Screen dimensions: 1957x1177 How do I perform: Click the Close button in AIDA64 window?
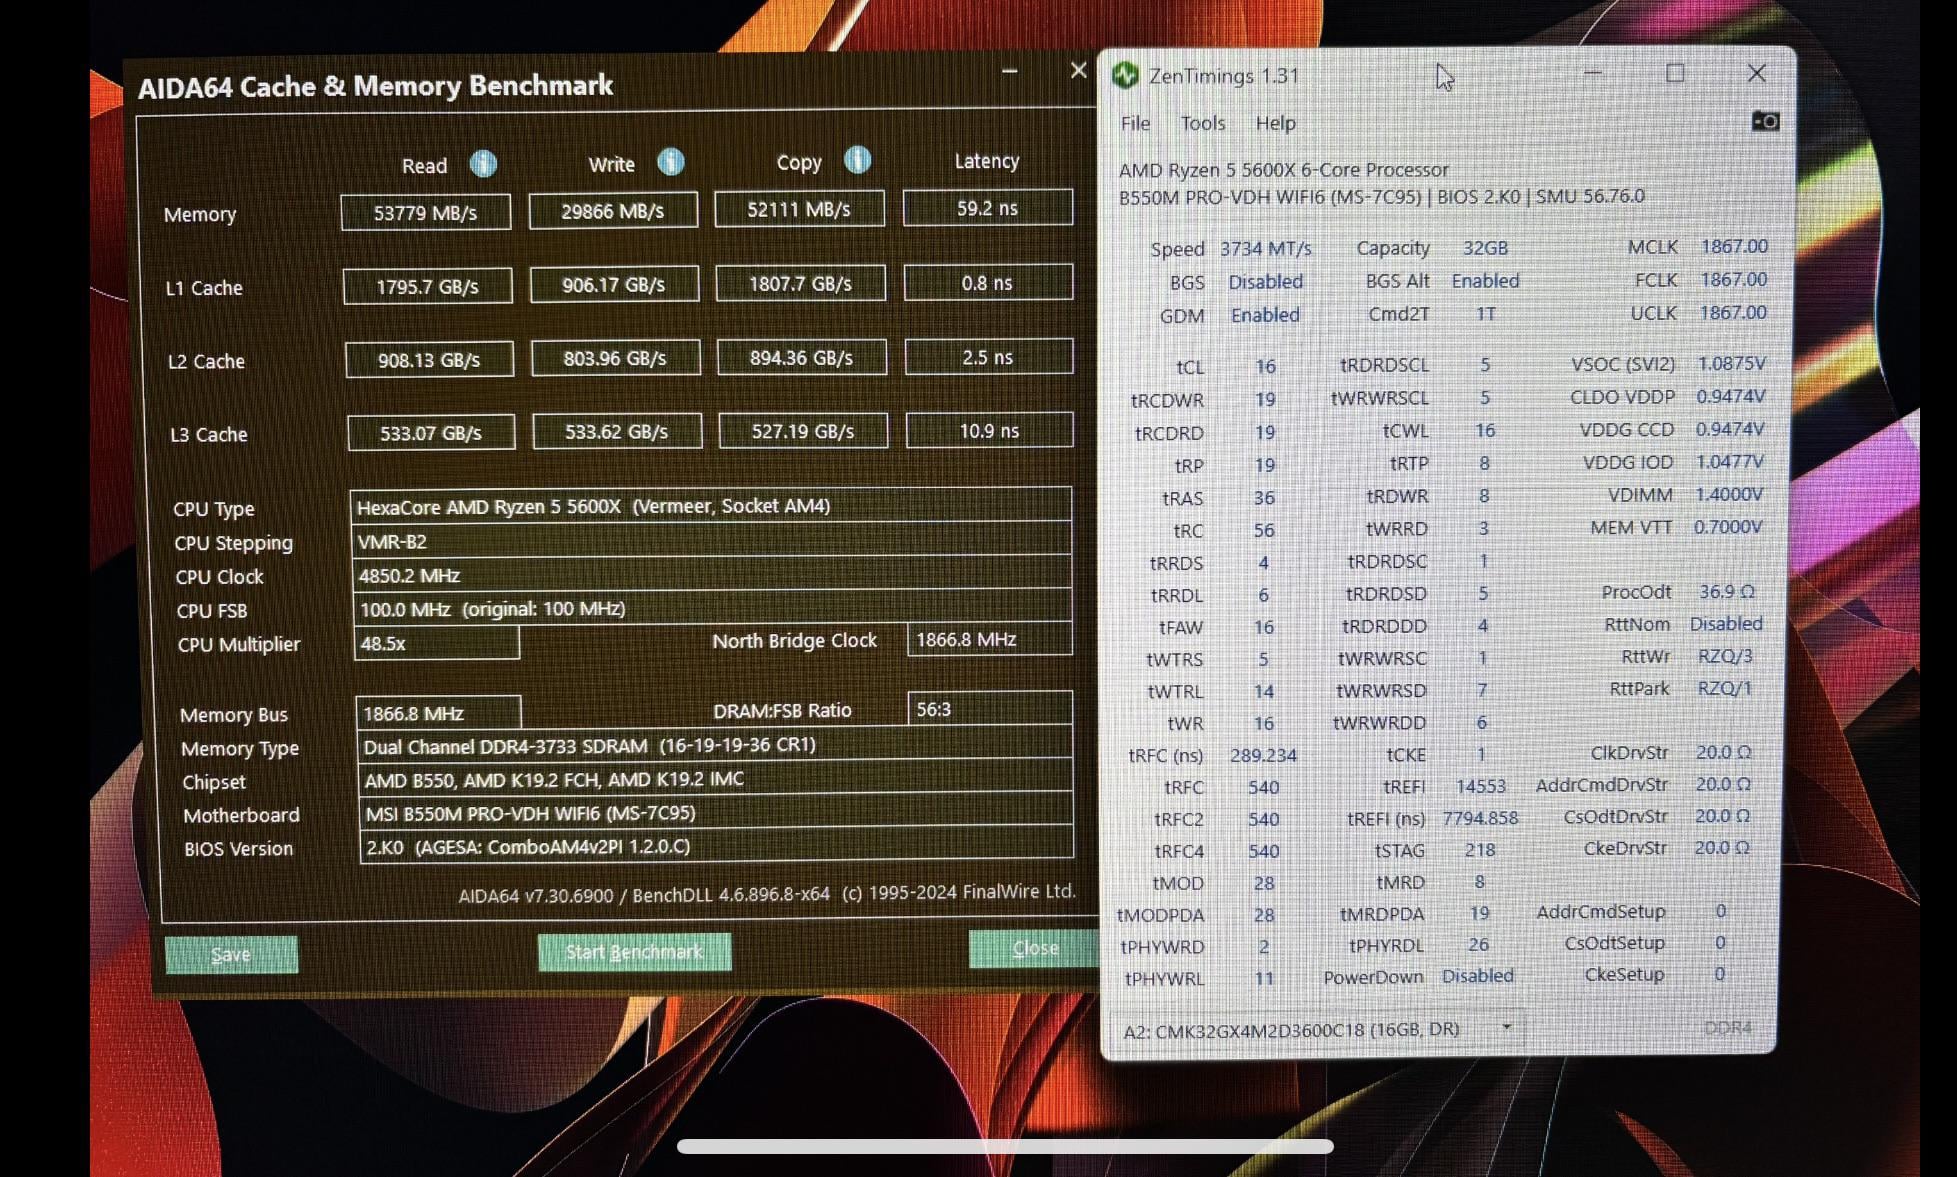coord(1034,948)
